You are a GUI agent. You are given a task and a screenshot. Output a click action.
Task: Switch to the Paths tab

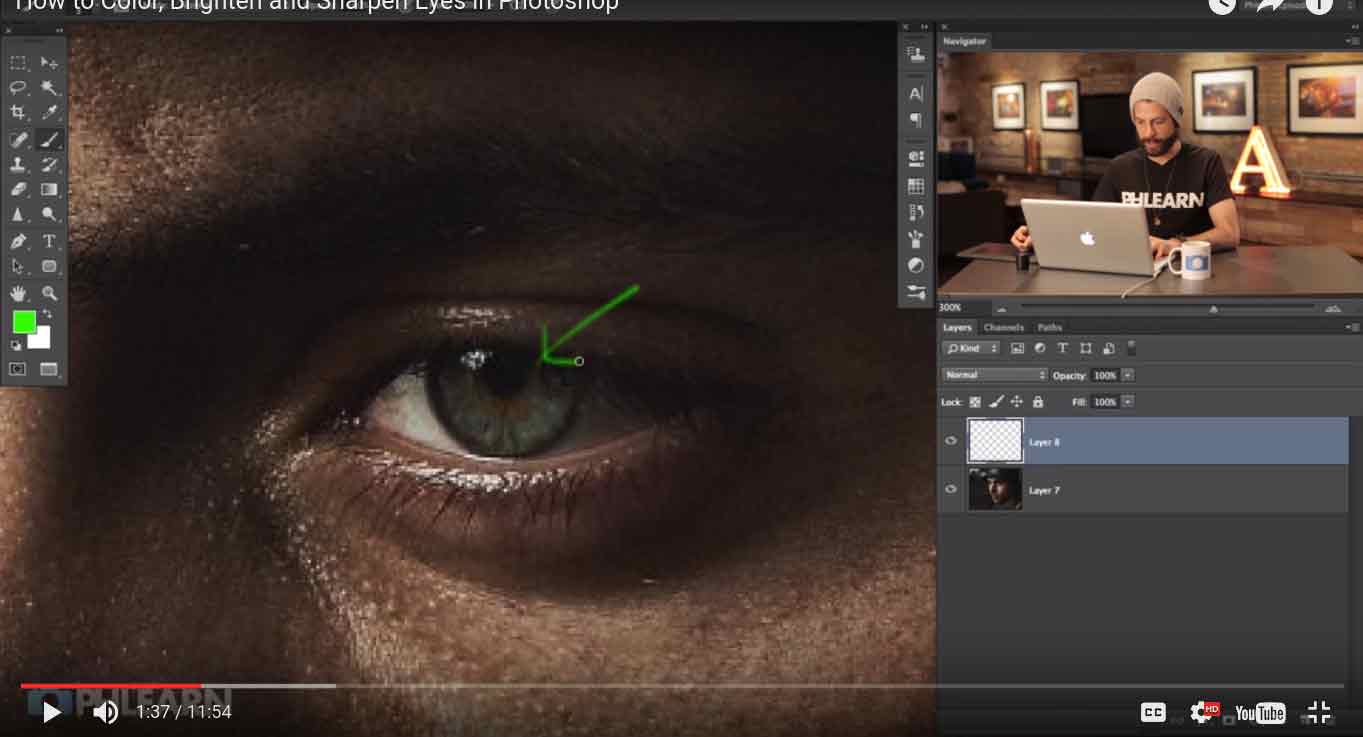pos(1049,327)
